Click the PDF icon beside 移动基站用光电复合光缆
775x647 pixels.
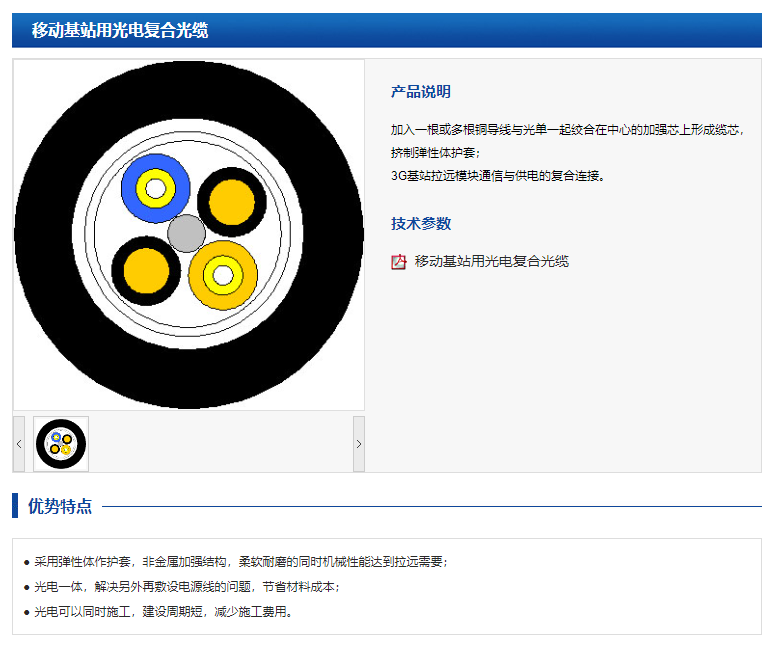tap(398, 262)
